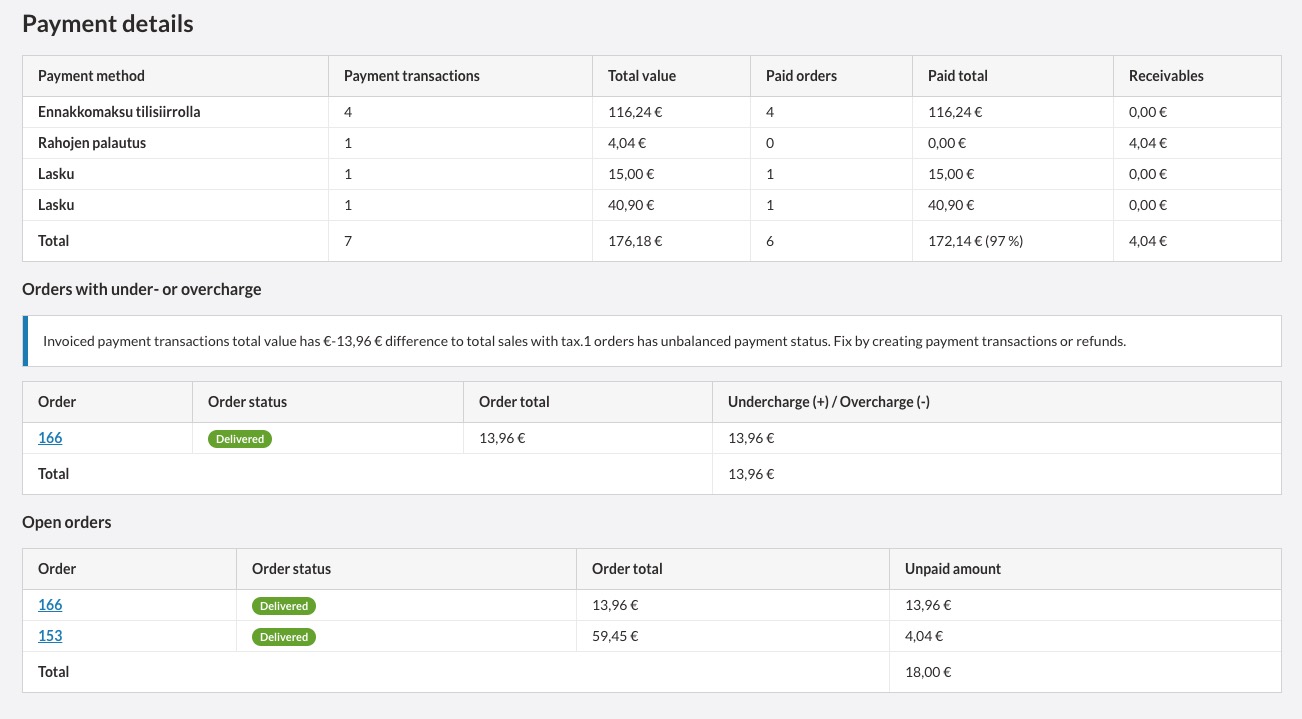
Task: Open order 166 in the under-/overcharge table
Action: pyautogui.click(x=50, y=438)
